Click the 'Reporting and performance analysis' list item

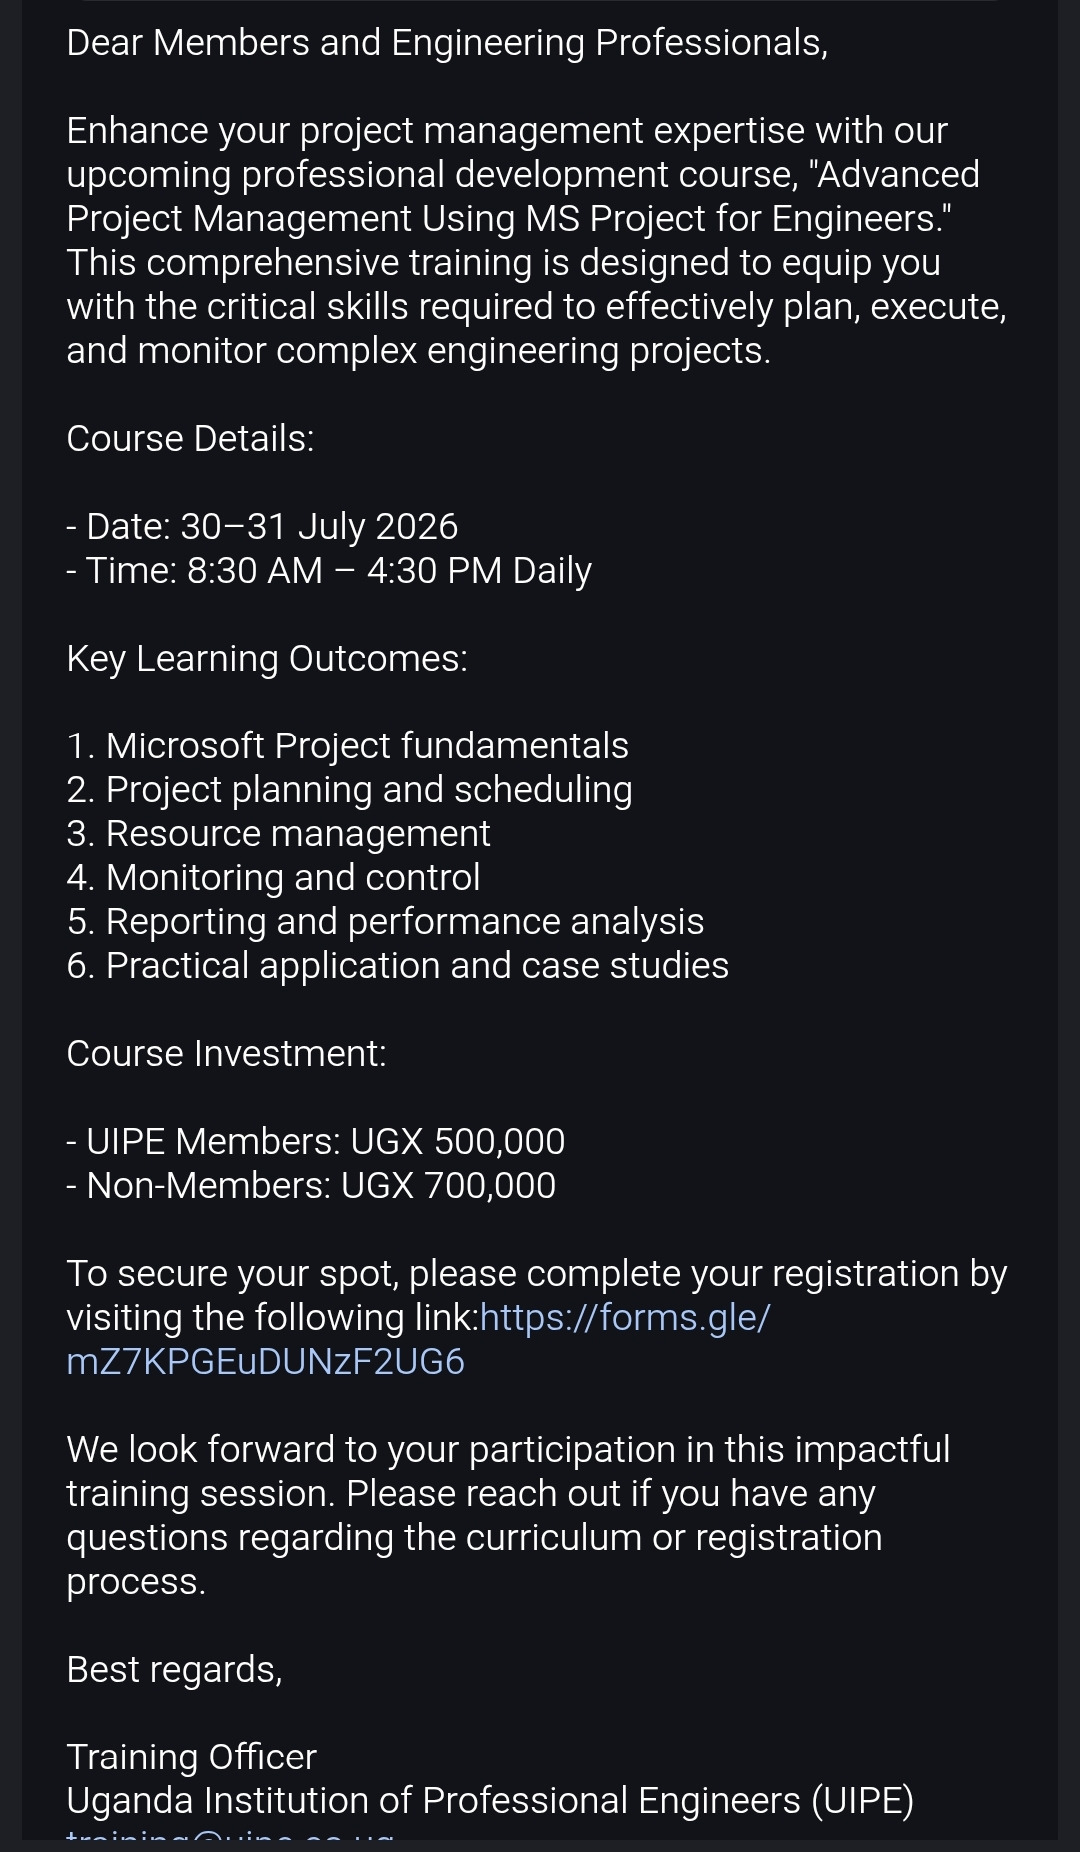pyautogui.click(x=385, y=922)
